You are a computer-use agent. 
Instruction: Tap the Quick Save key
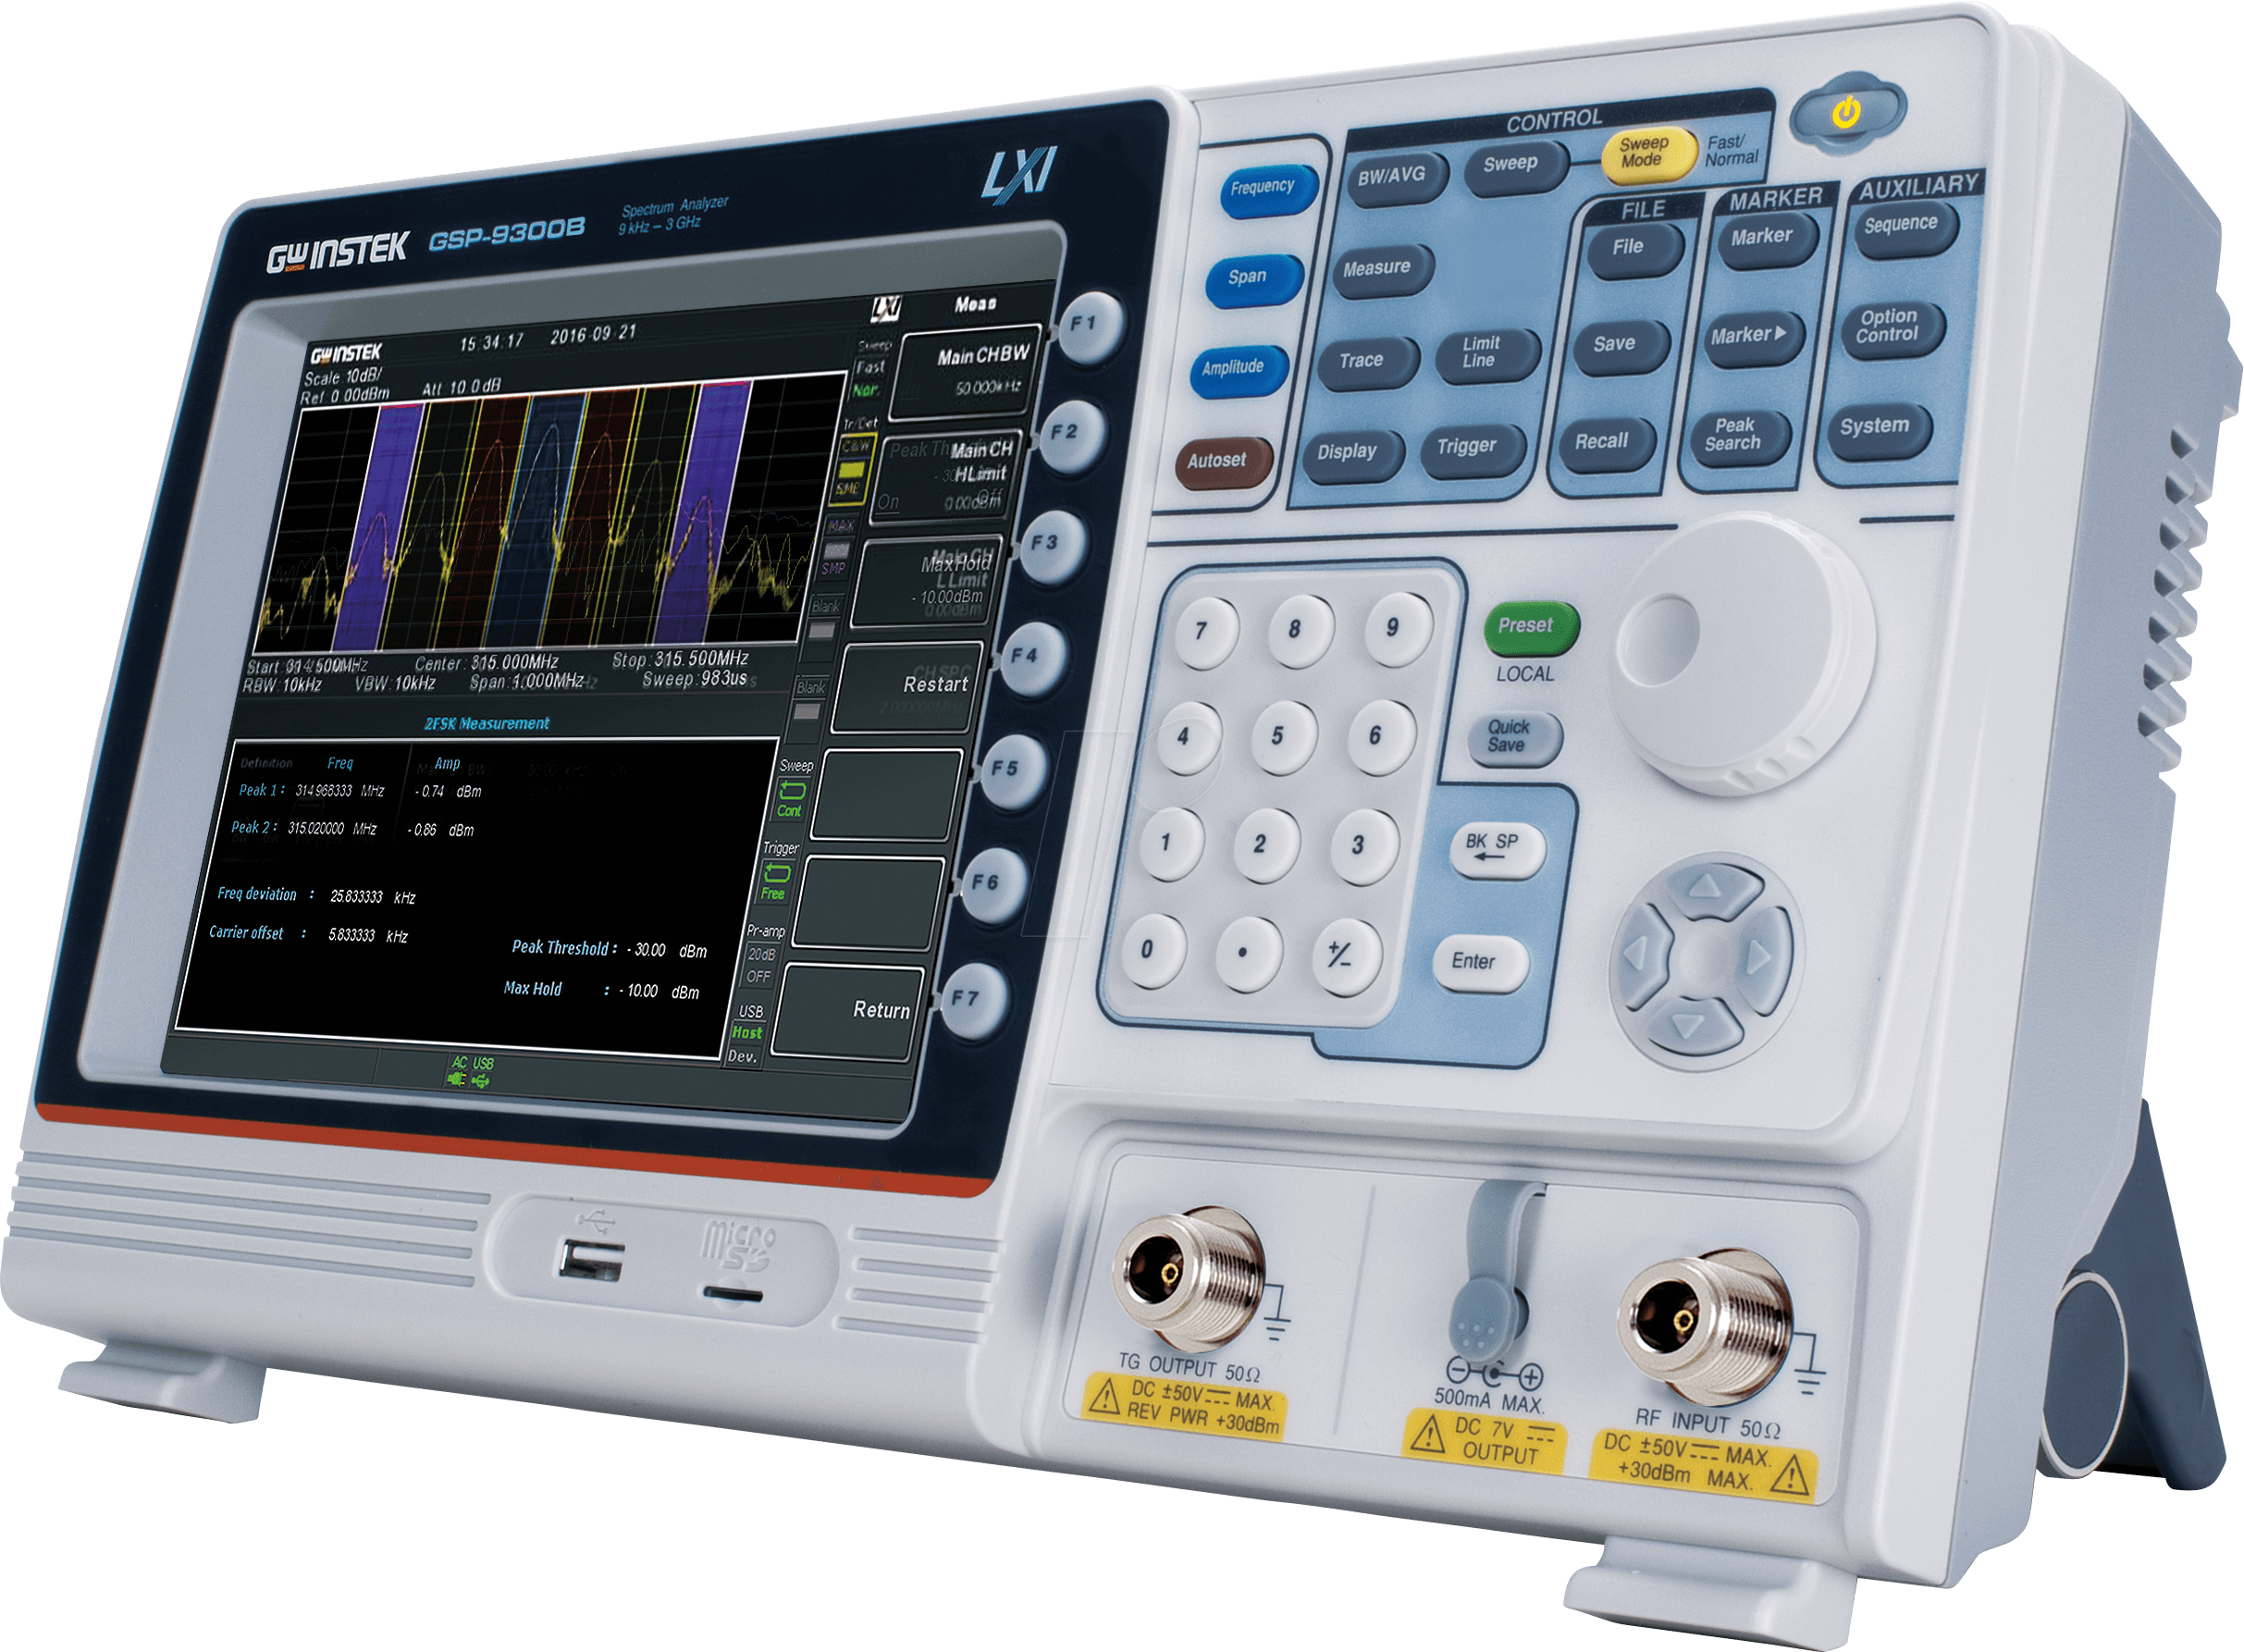point(1513,737)
